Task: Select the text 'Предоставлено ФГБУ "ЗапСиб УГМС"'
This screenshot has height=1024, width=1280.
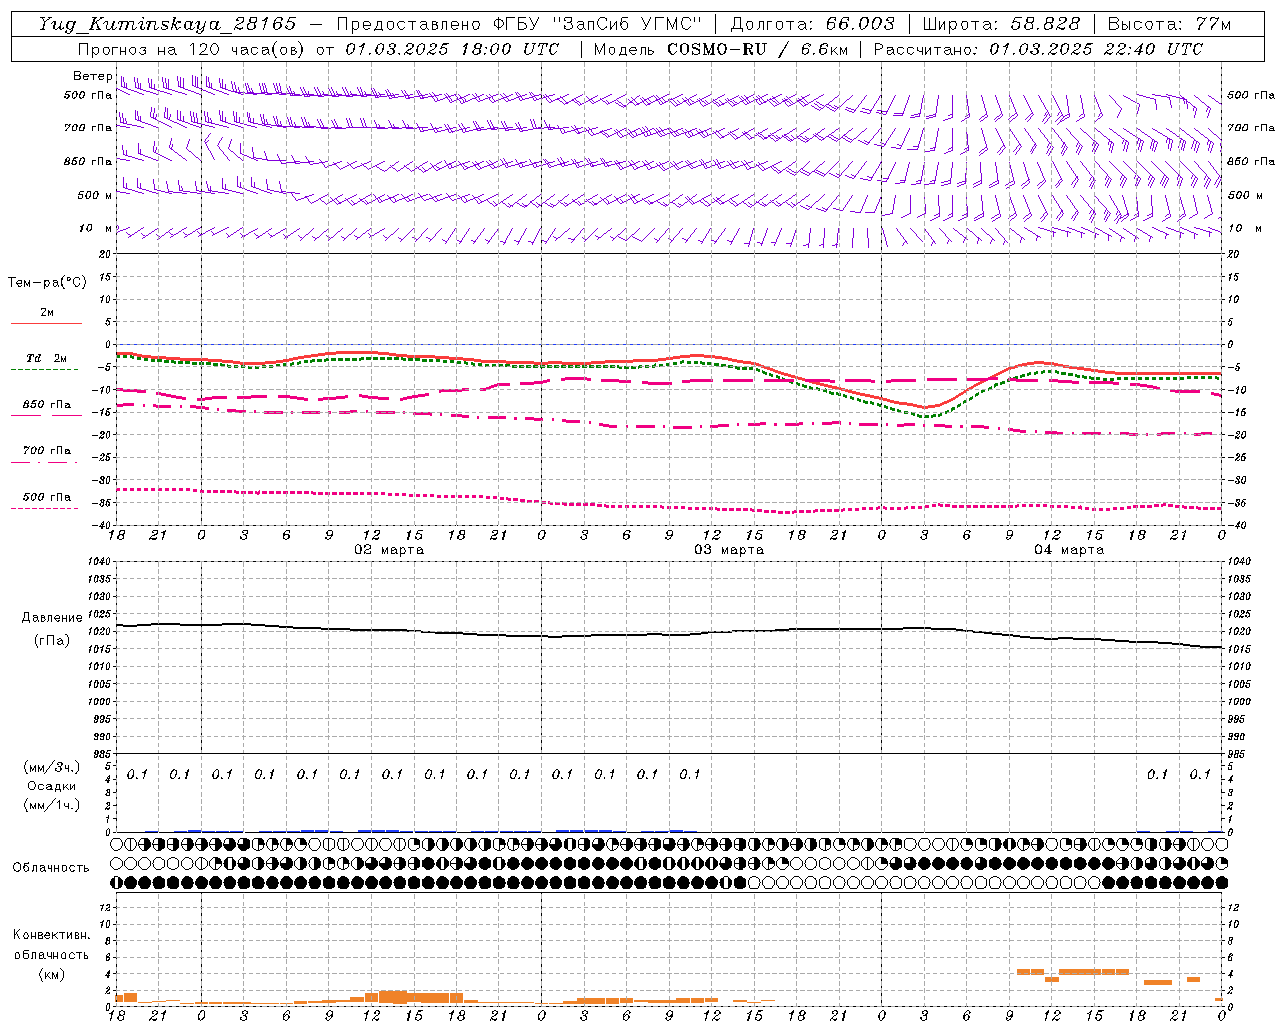Action: (519, 24)
